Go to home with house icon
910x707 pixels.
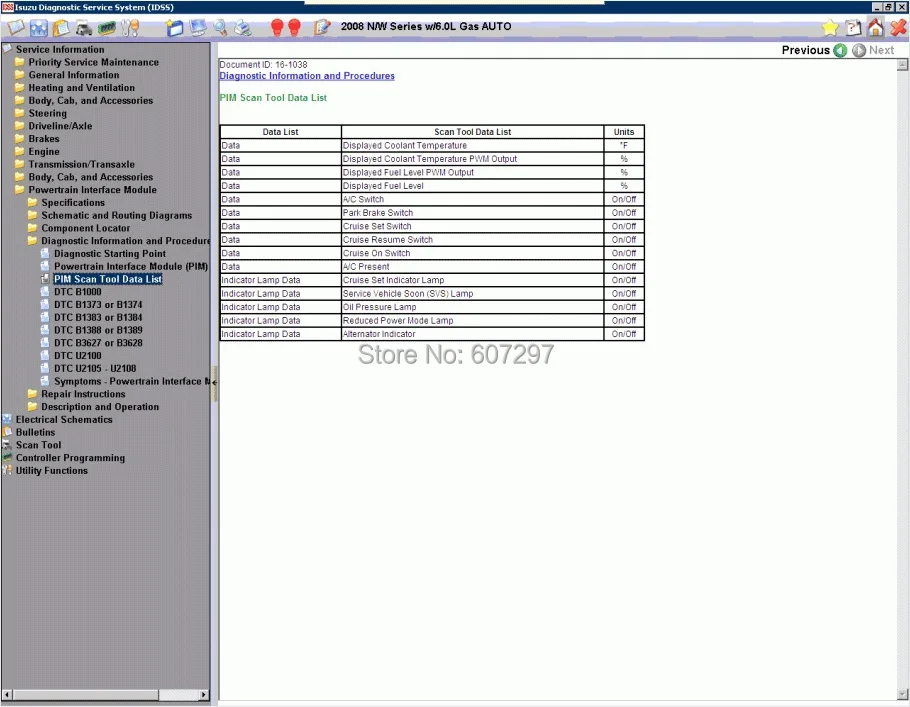click(x=876, y=27)
